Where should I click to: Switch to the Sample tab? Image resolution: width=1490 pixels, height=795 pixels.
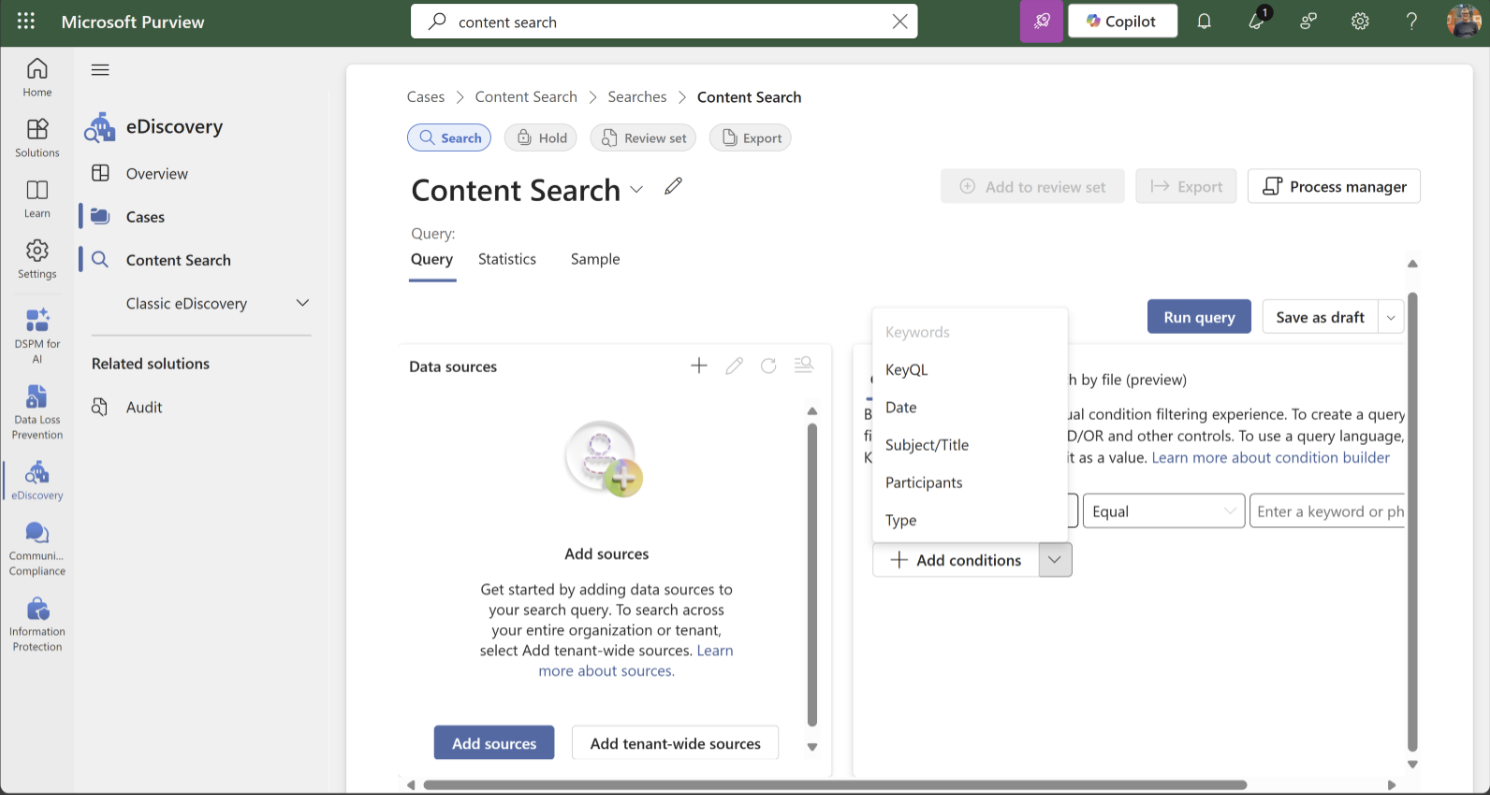point(595,259)
